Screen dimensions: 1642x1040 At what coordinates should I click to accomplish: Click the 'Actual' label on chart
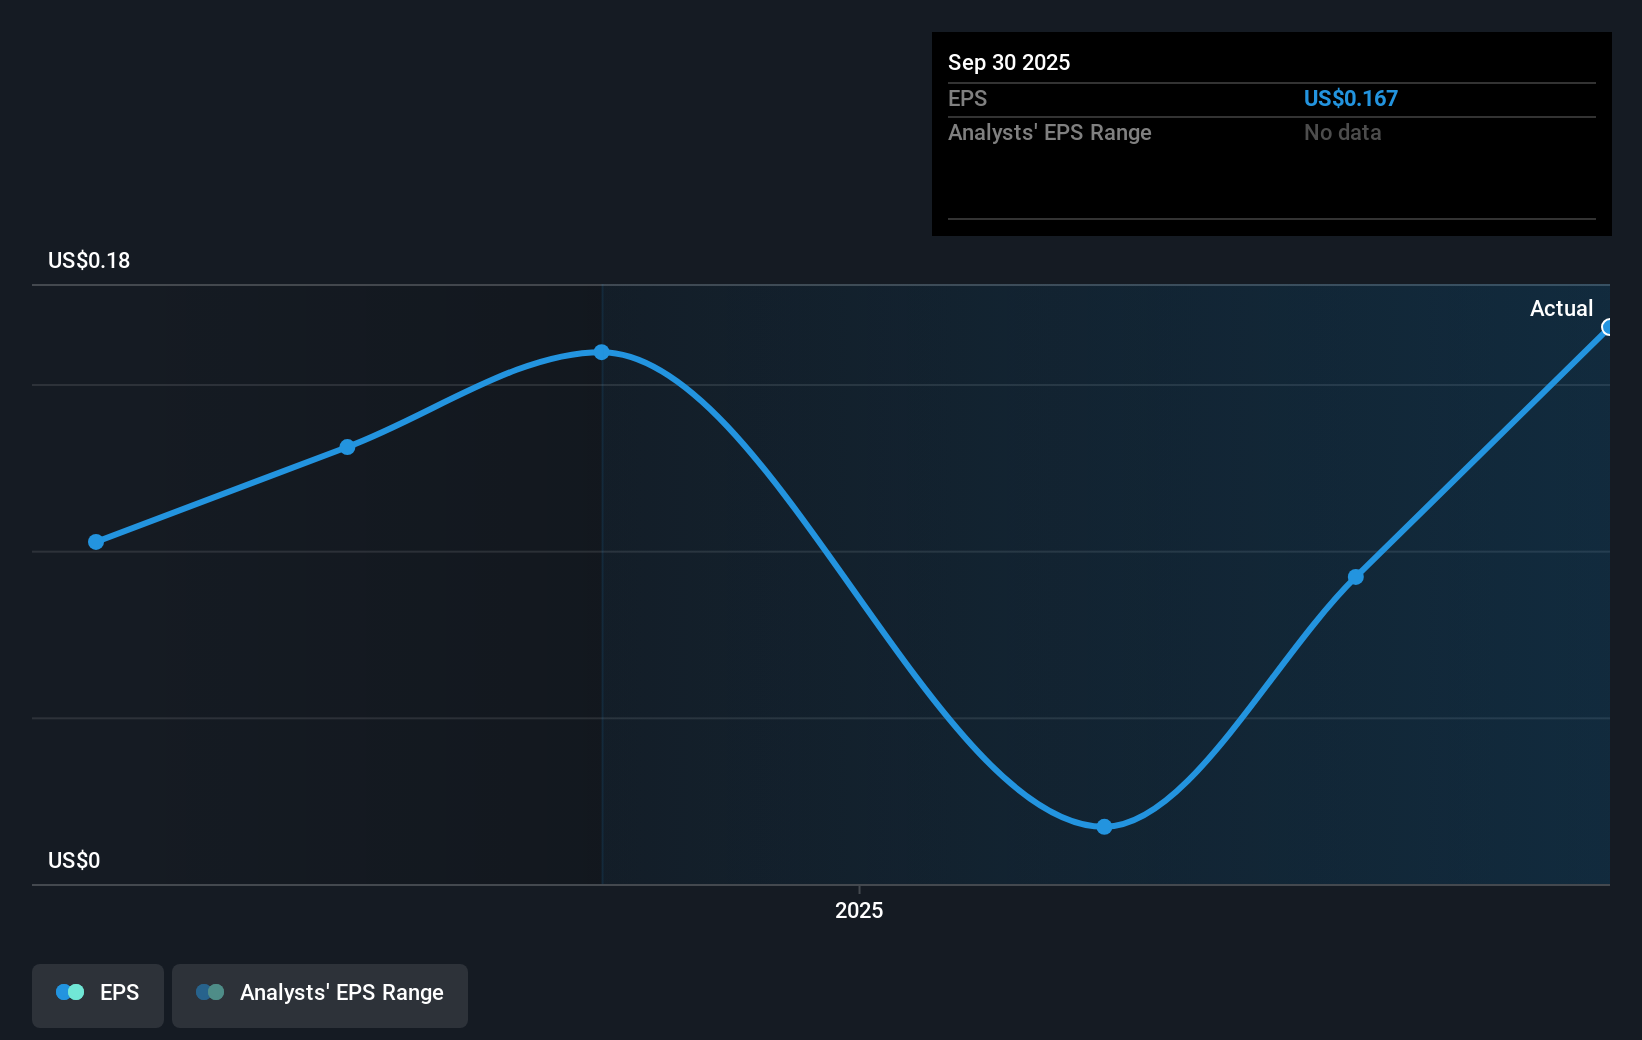[1561, 308]
